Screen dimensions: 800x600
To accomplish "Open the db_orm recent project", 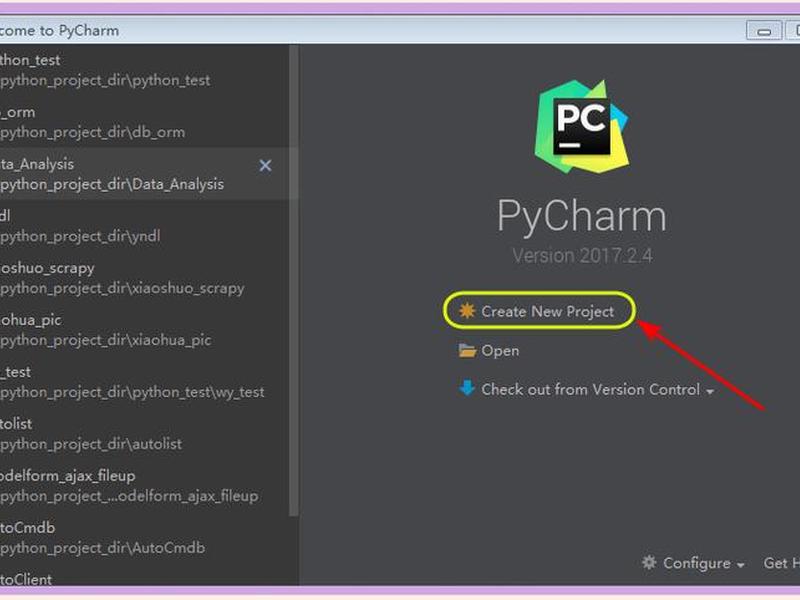I will point(144,122).
